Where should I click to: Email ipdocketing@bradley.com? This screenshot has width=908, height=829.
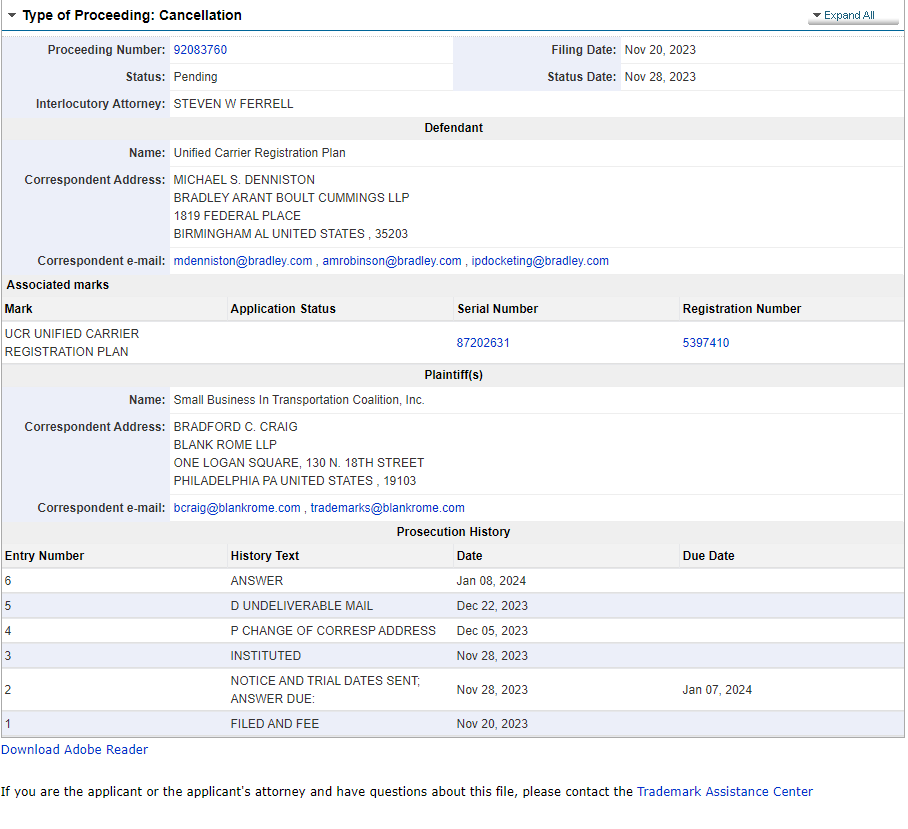point(540,261)
